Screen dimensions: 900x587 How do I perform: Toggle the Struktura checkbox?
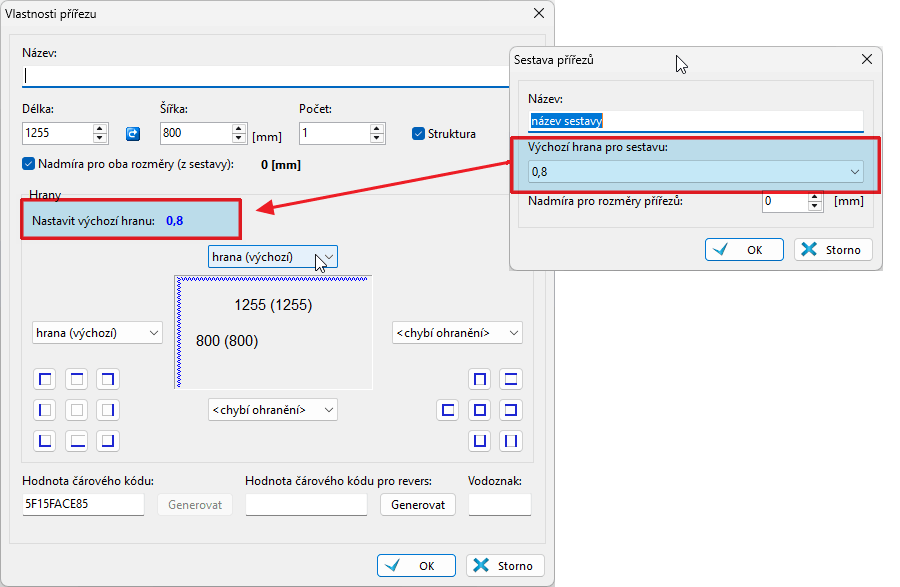coord(419,133)
